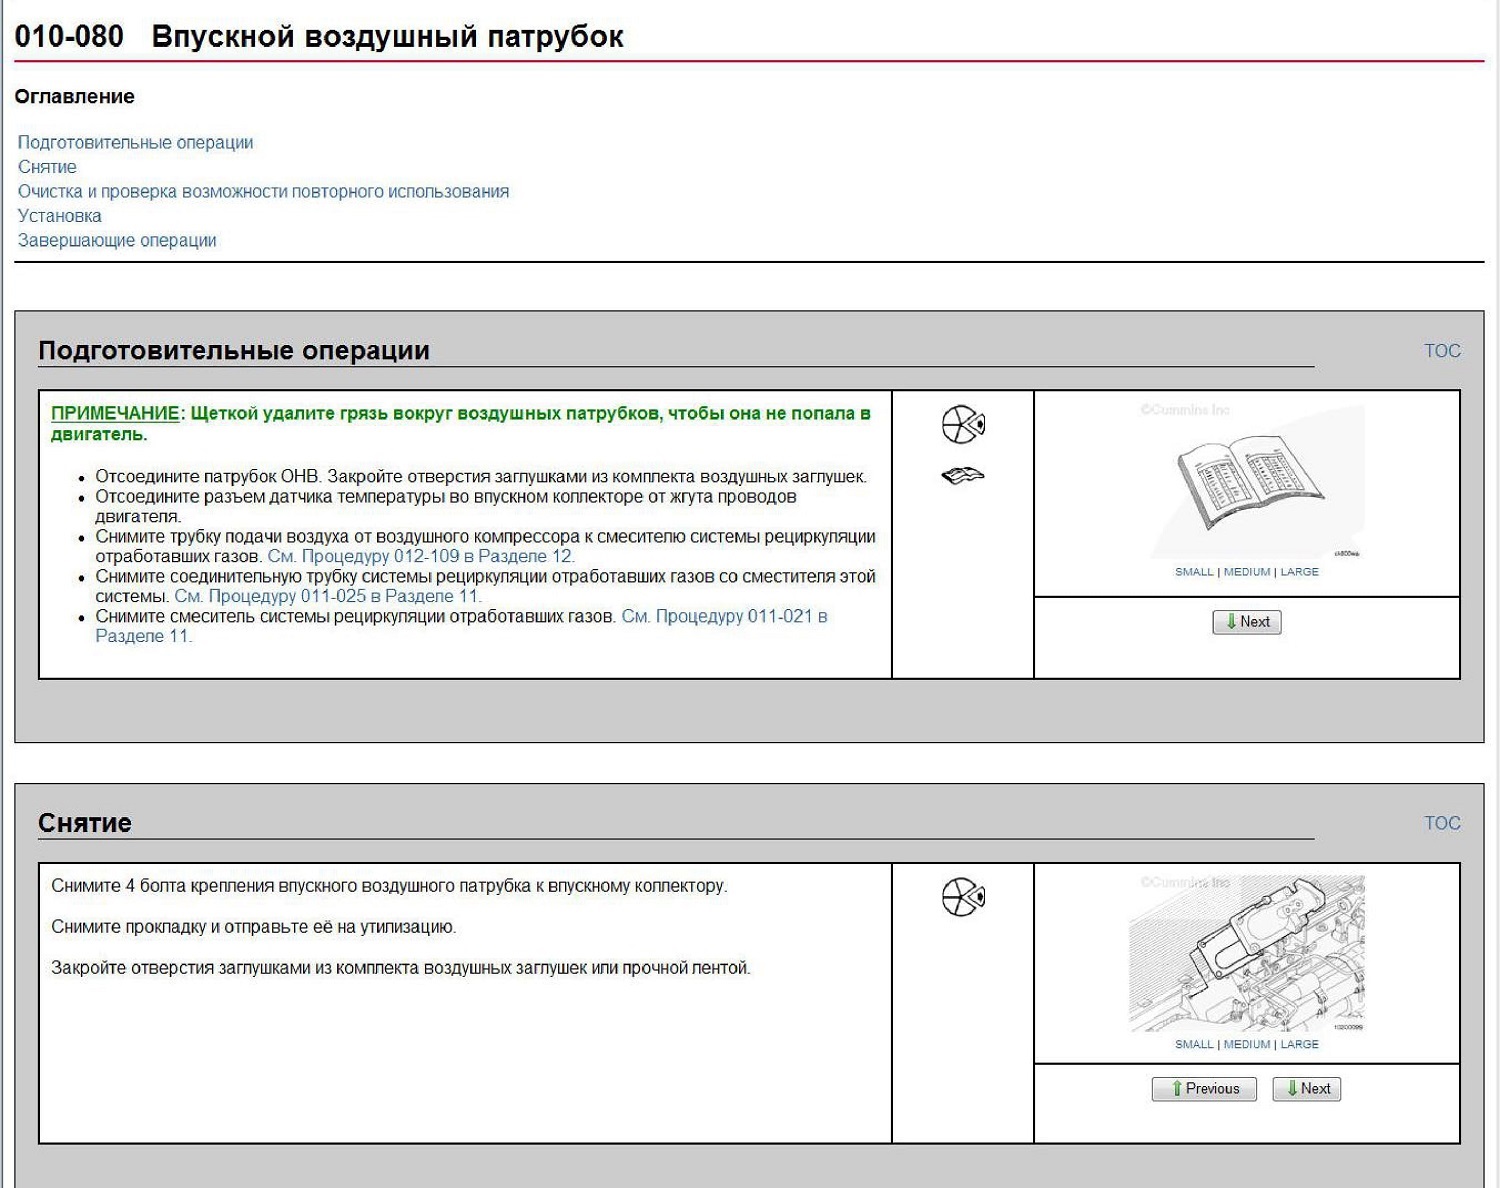Go to Установка in the contents list
This screenshot has height=1188, width=1500.
59,216
